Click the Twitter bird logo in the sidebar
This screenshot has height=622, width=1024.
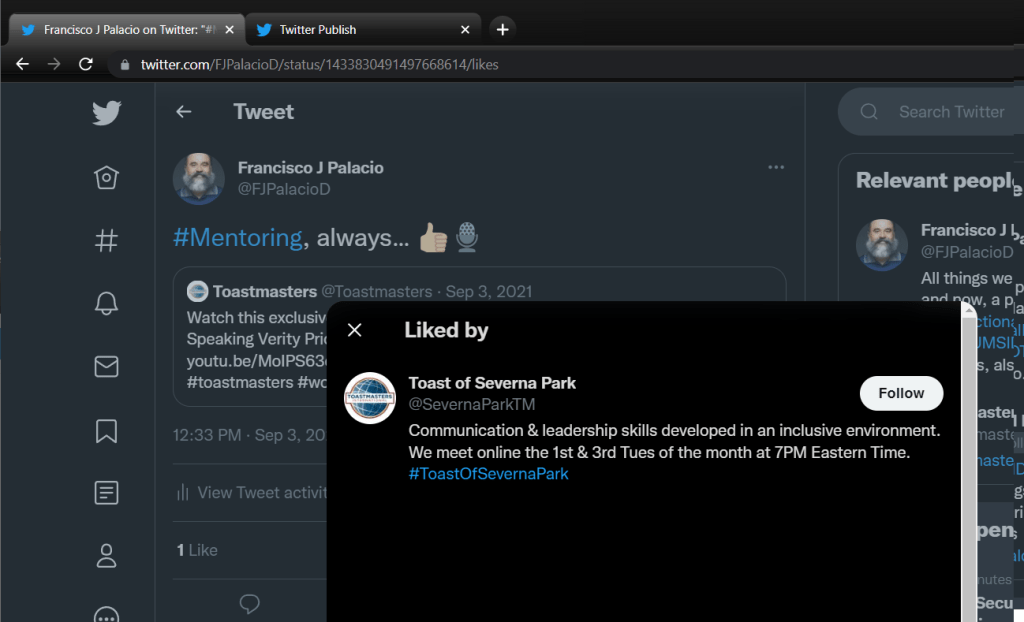click(106, 113)
